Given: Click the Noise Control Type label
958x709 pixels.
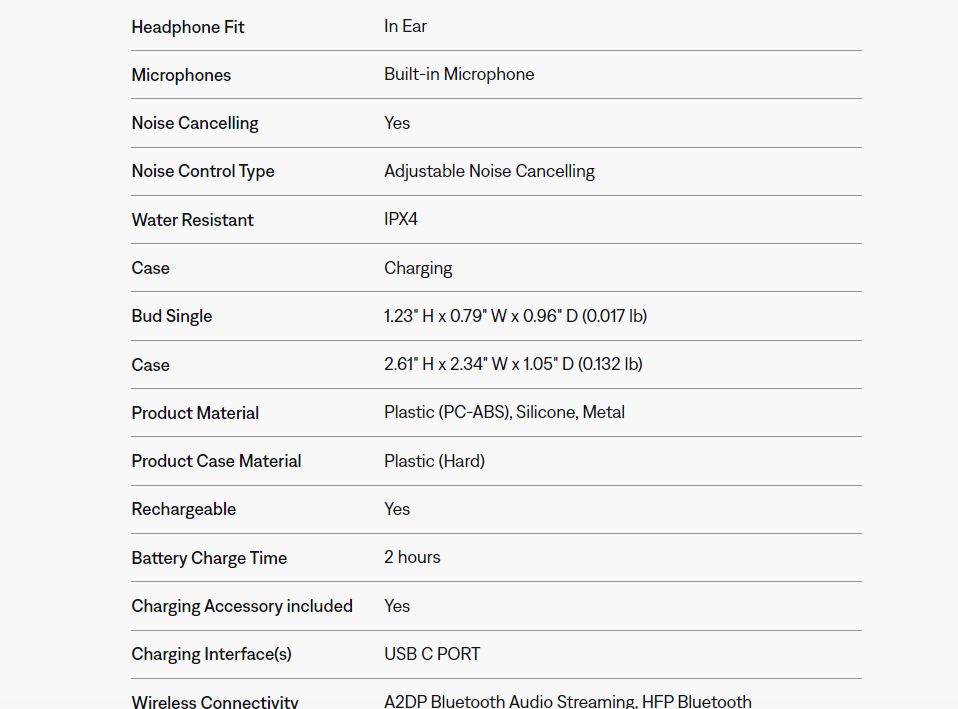Looking at the screenshot, I should click(x=203, y=171).
